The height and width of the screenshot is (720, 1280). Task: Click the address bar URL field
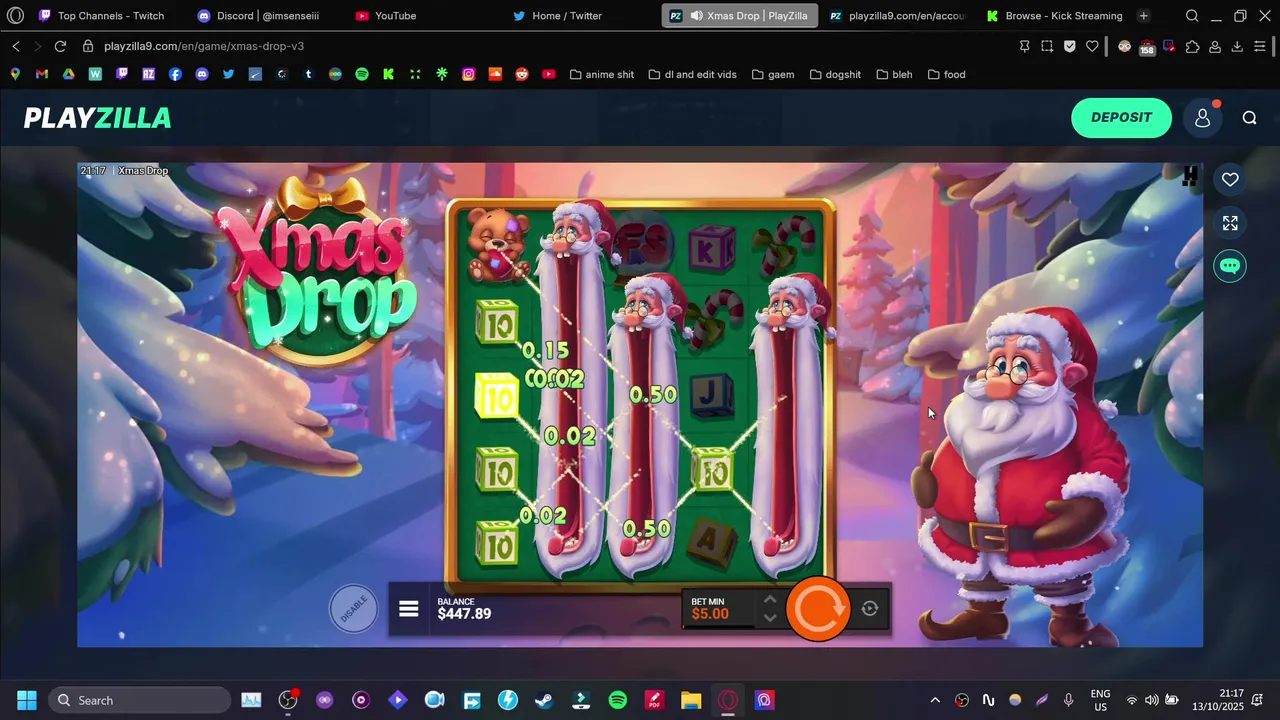pyautogui.click(x=540, y=46)
